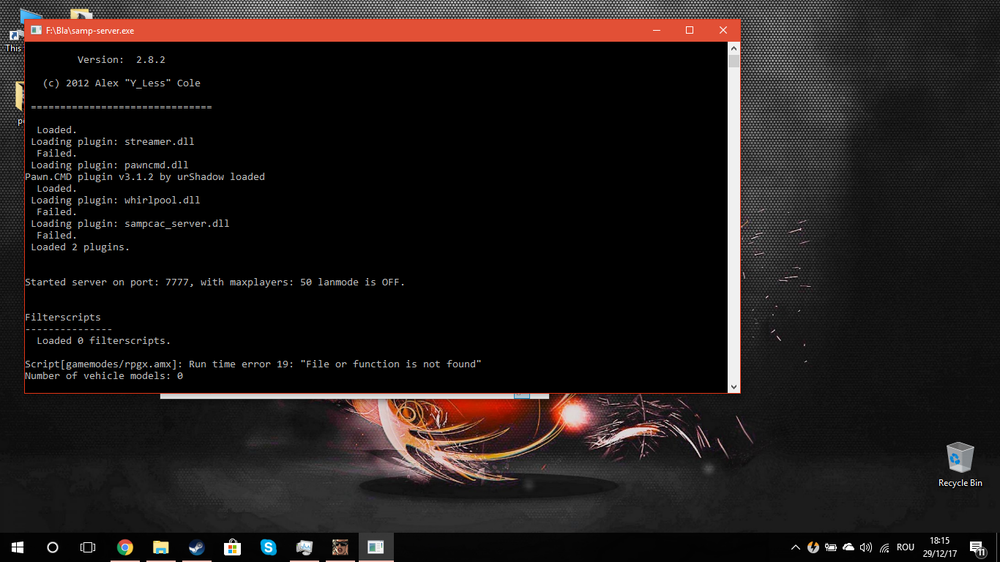Open Task View on taskbar
This screenshot has height=562, width=1000.
(x=87, y=547)
